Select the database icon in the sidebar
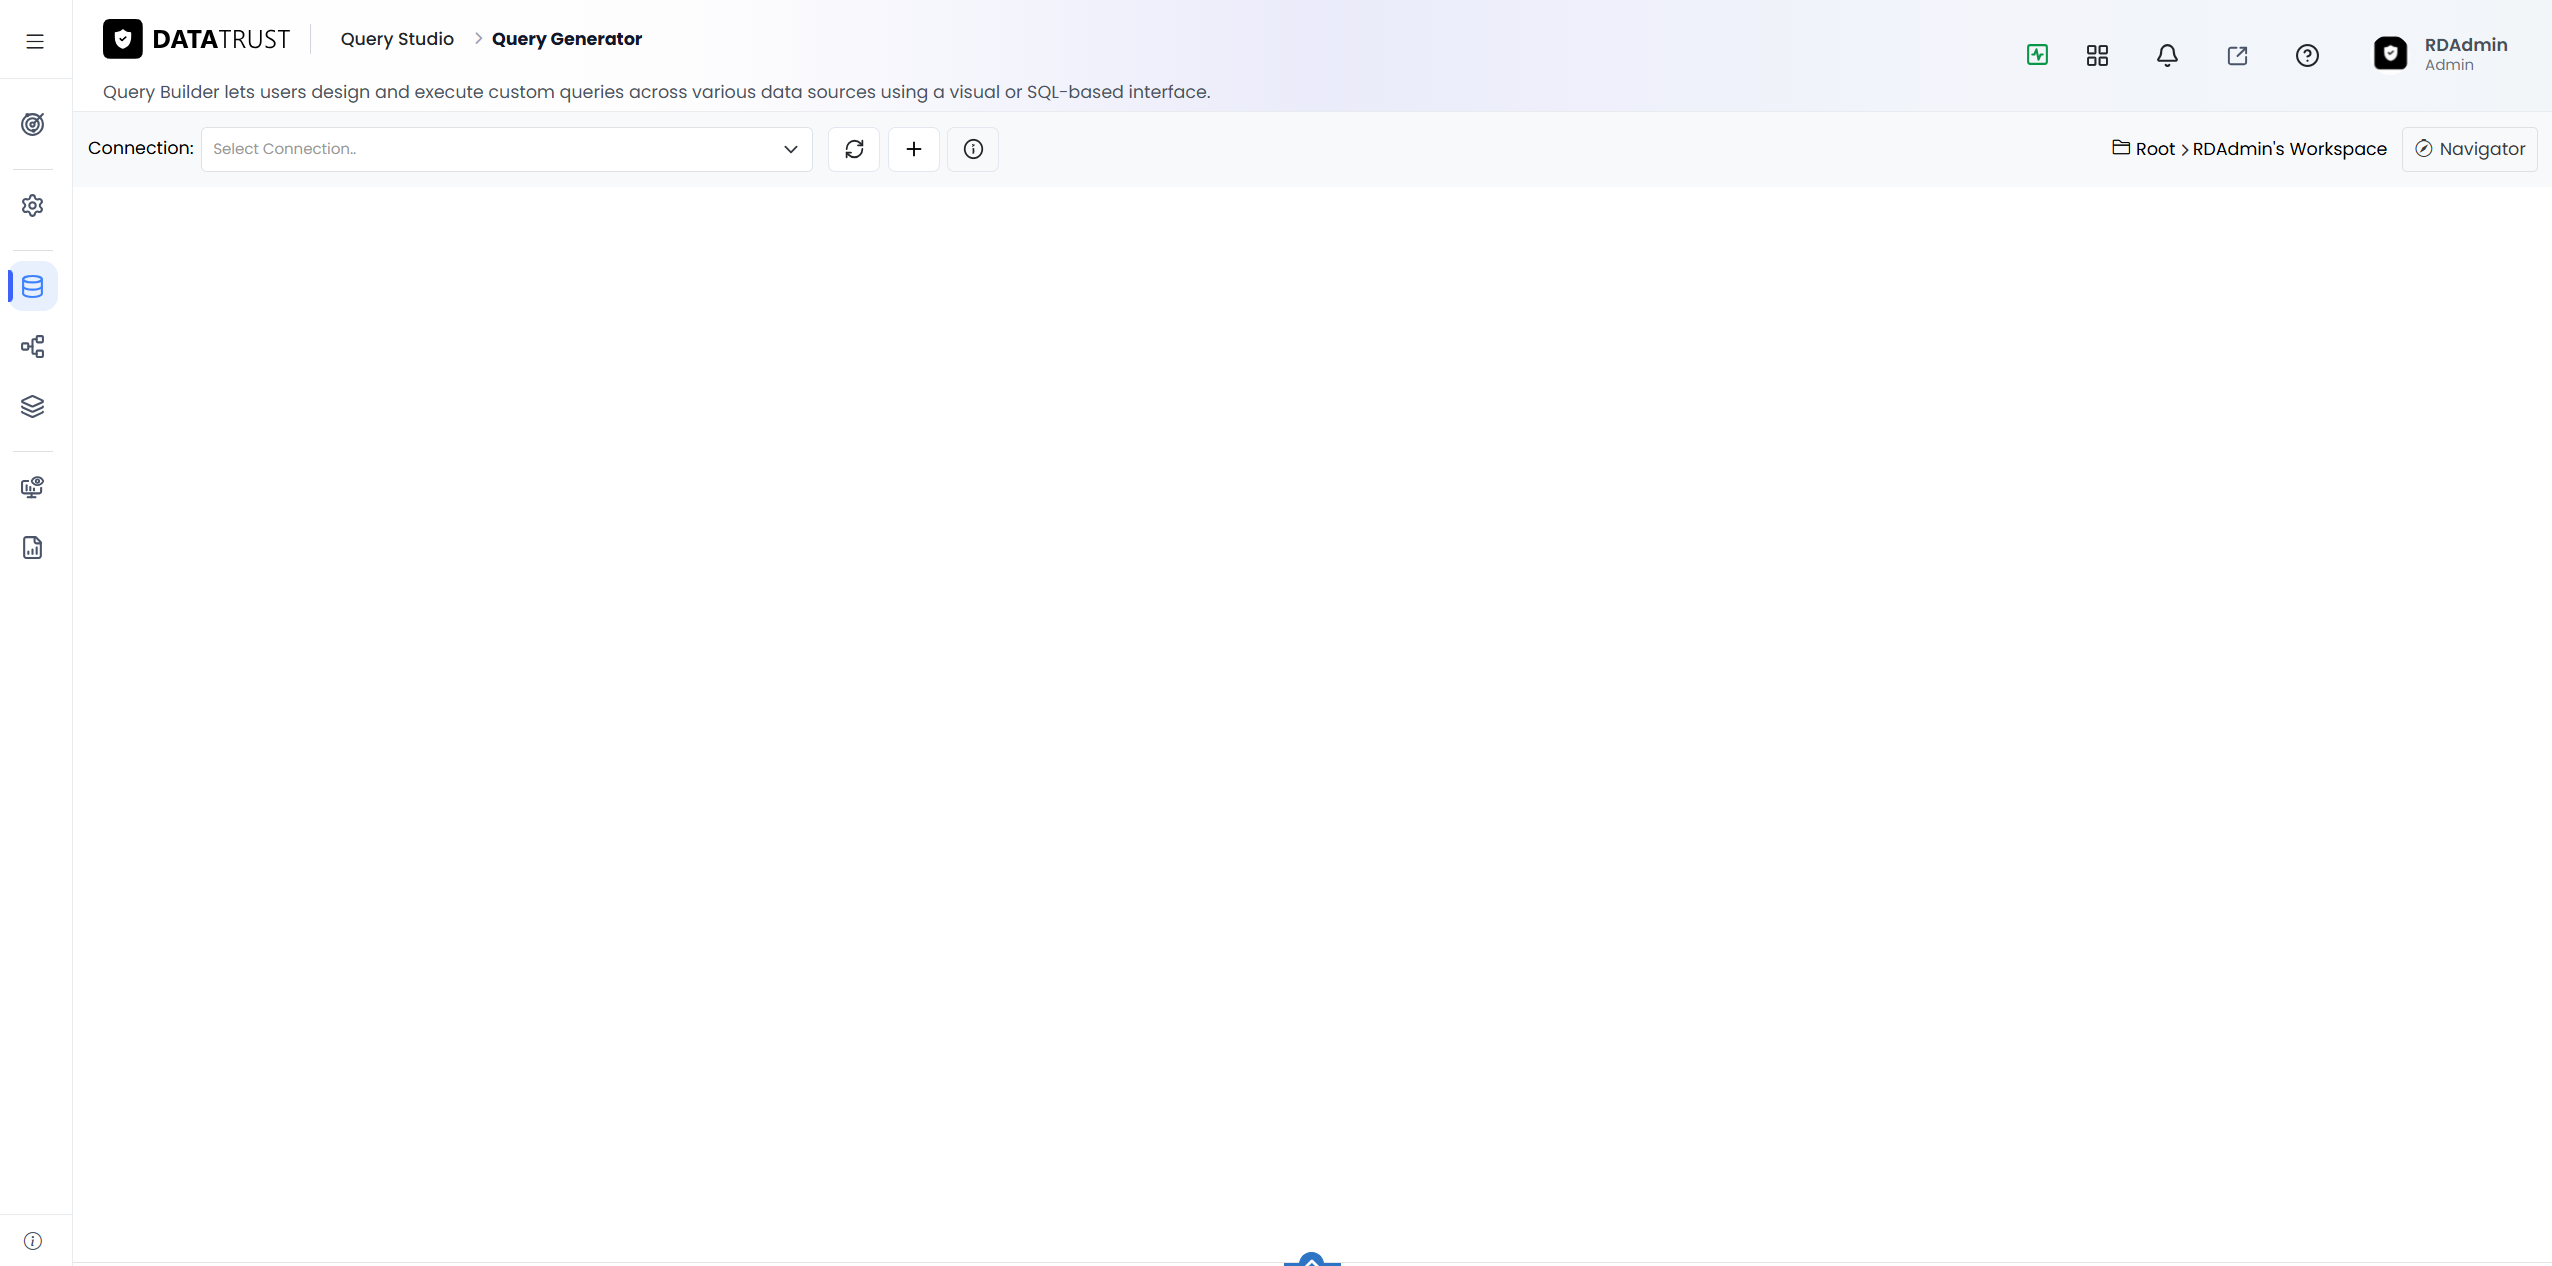This screenshot has width=2552, height=1266. tap(33, 286)
